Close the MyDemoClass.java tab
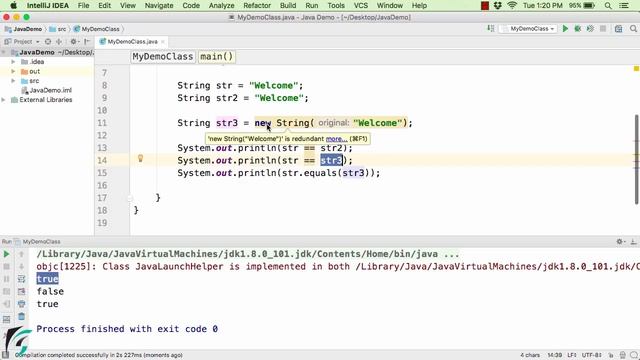This screenshot has width=640, height=360. pyautogui.click(x=163, y=42)
